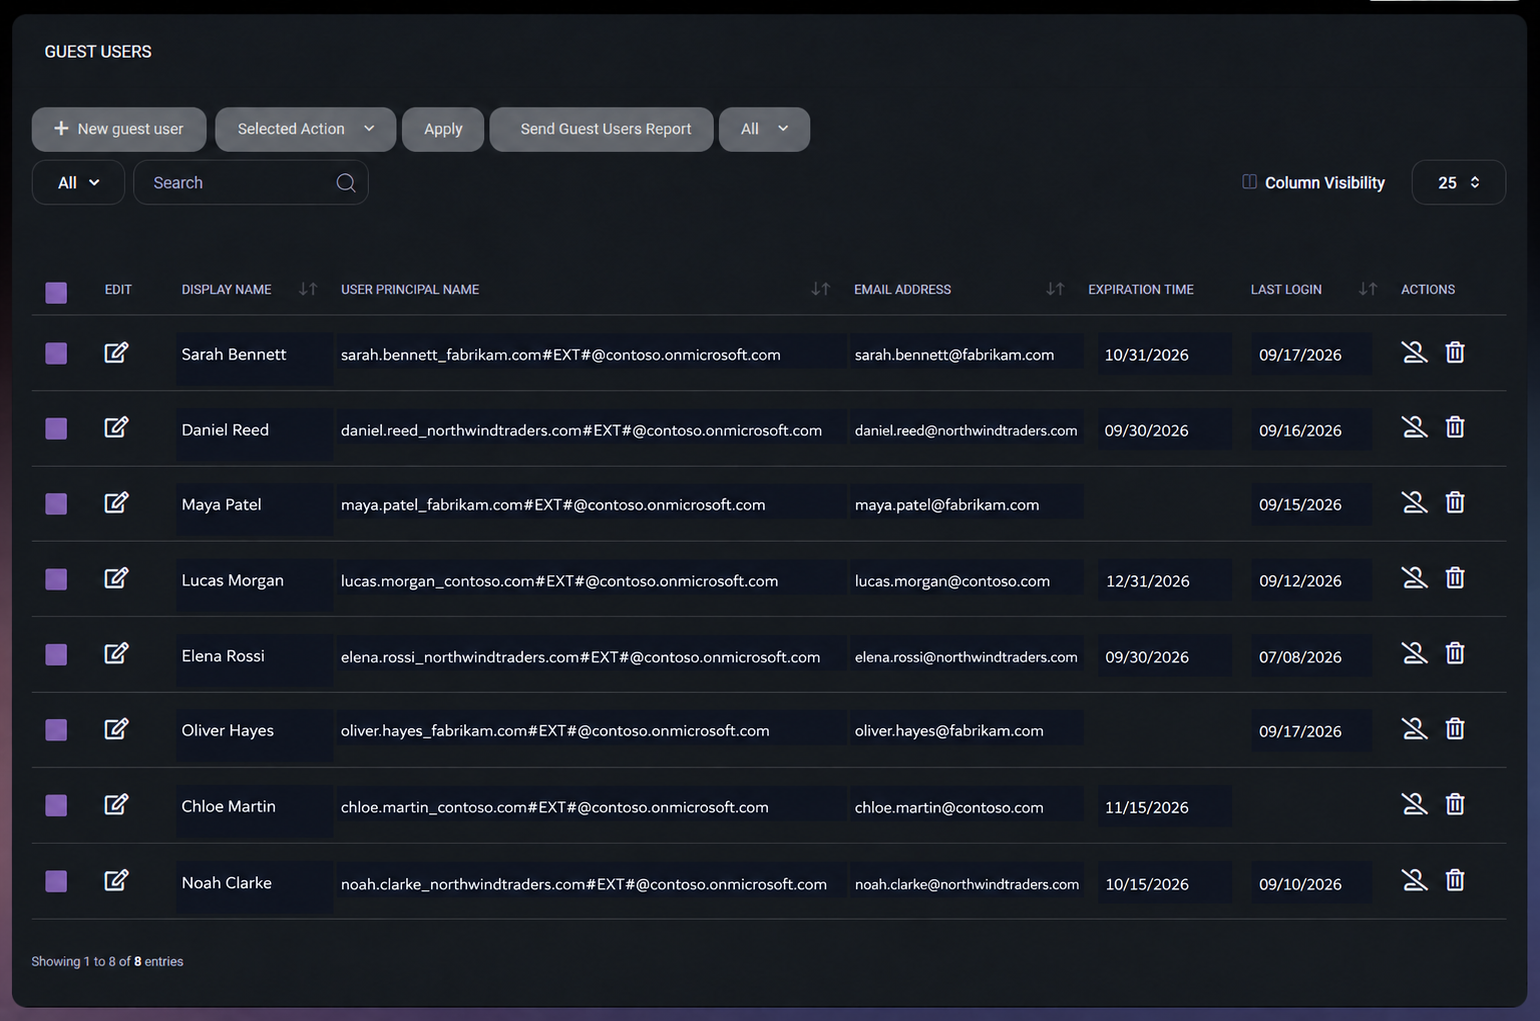Edit Daniel Reed's guest user entry
Image resolution: width=1540 pixels, height=1021 pixels.
[116, 427]
